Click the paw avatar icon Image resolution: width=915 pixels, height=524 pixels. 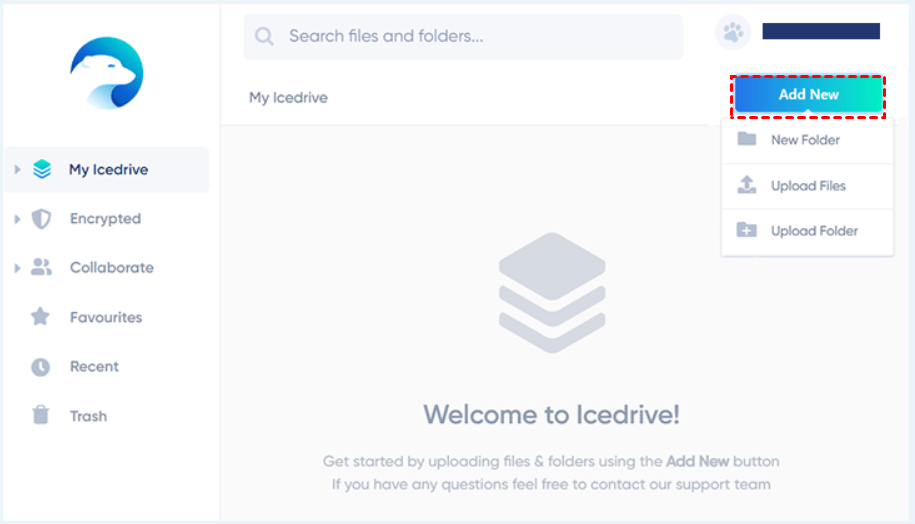click(x=733, y=34)
